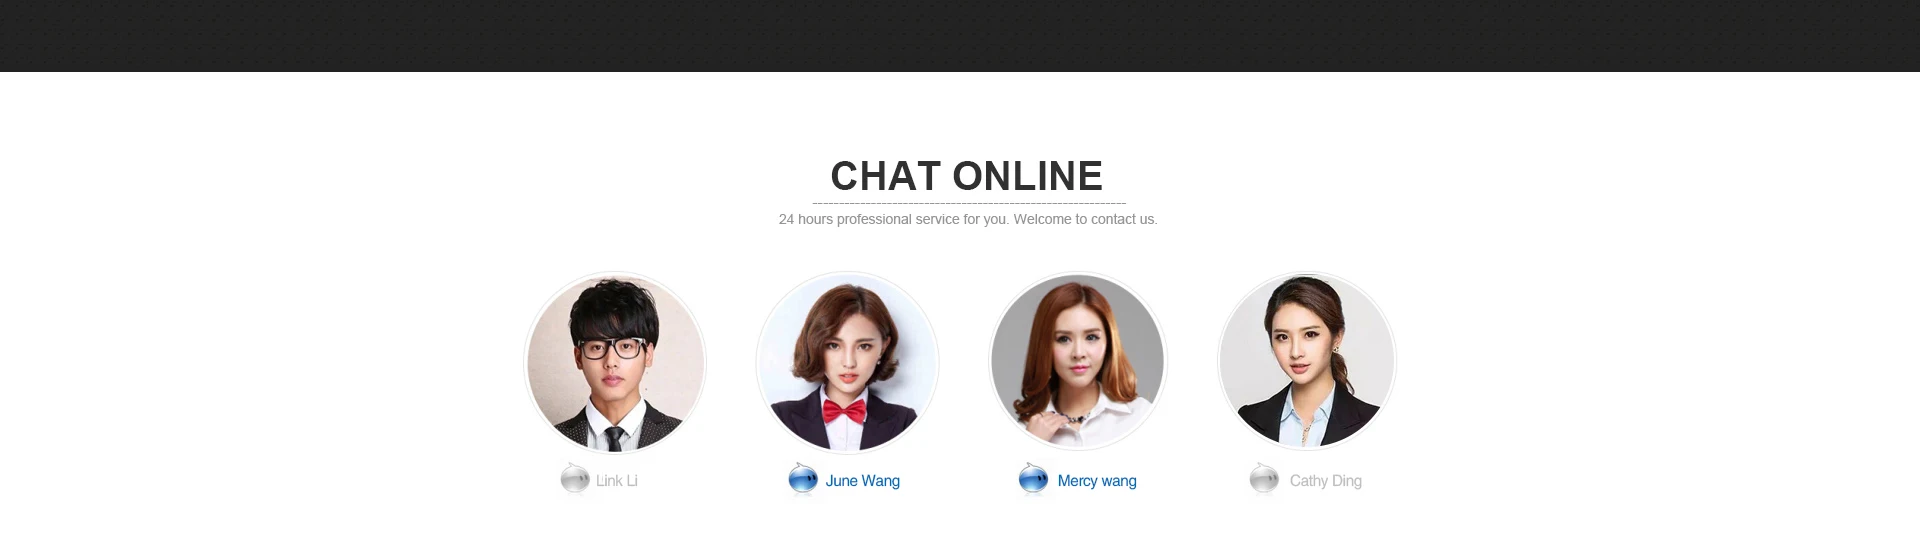Click the dashed divider under CHAT ONLINE
The image size is (1920, 550).
click(968, 203)
